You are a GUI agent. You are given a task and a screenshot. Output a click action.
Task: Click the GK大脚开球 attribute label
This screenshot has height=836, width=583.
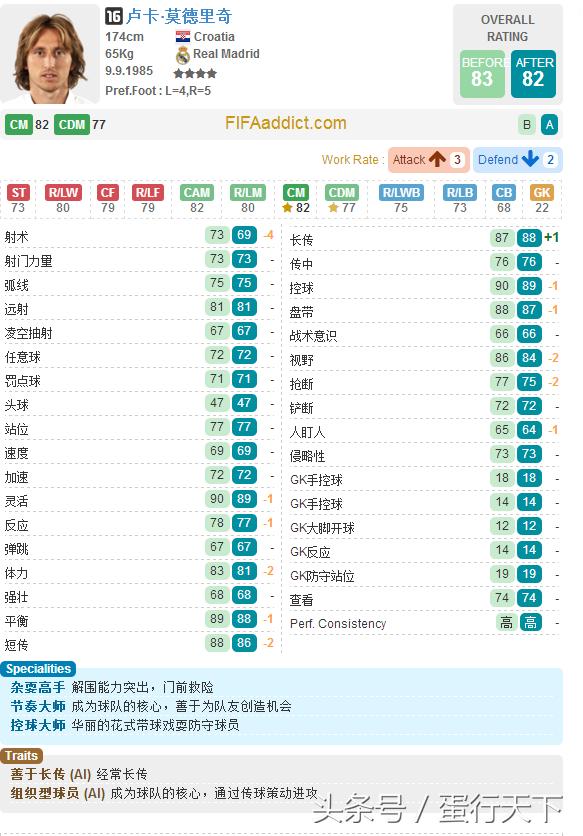coord(322,528)
